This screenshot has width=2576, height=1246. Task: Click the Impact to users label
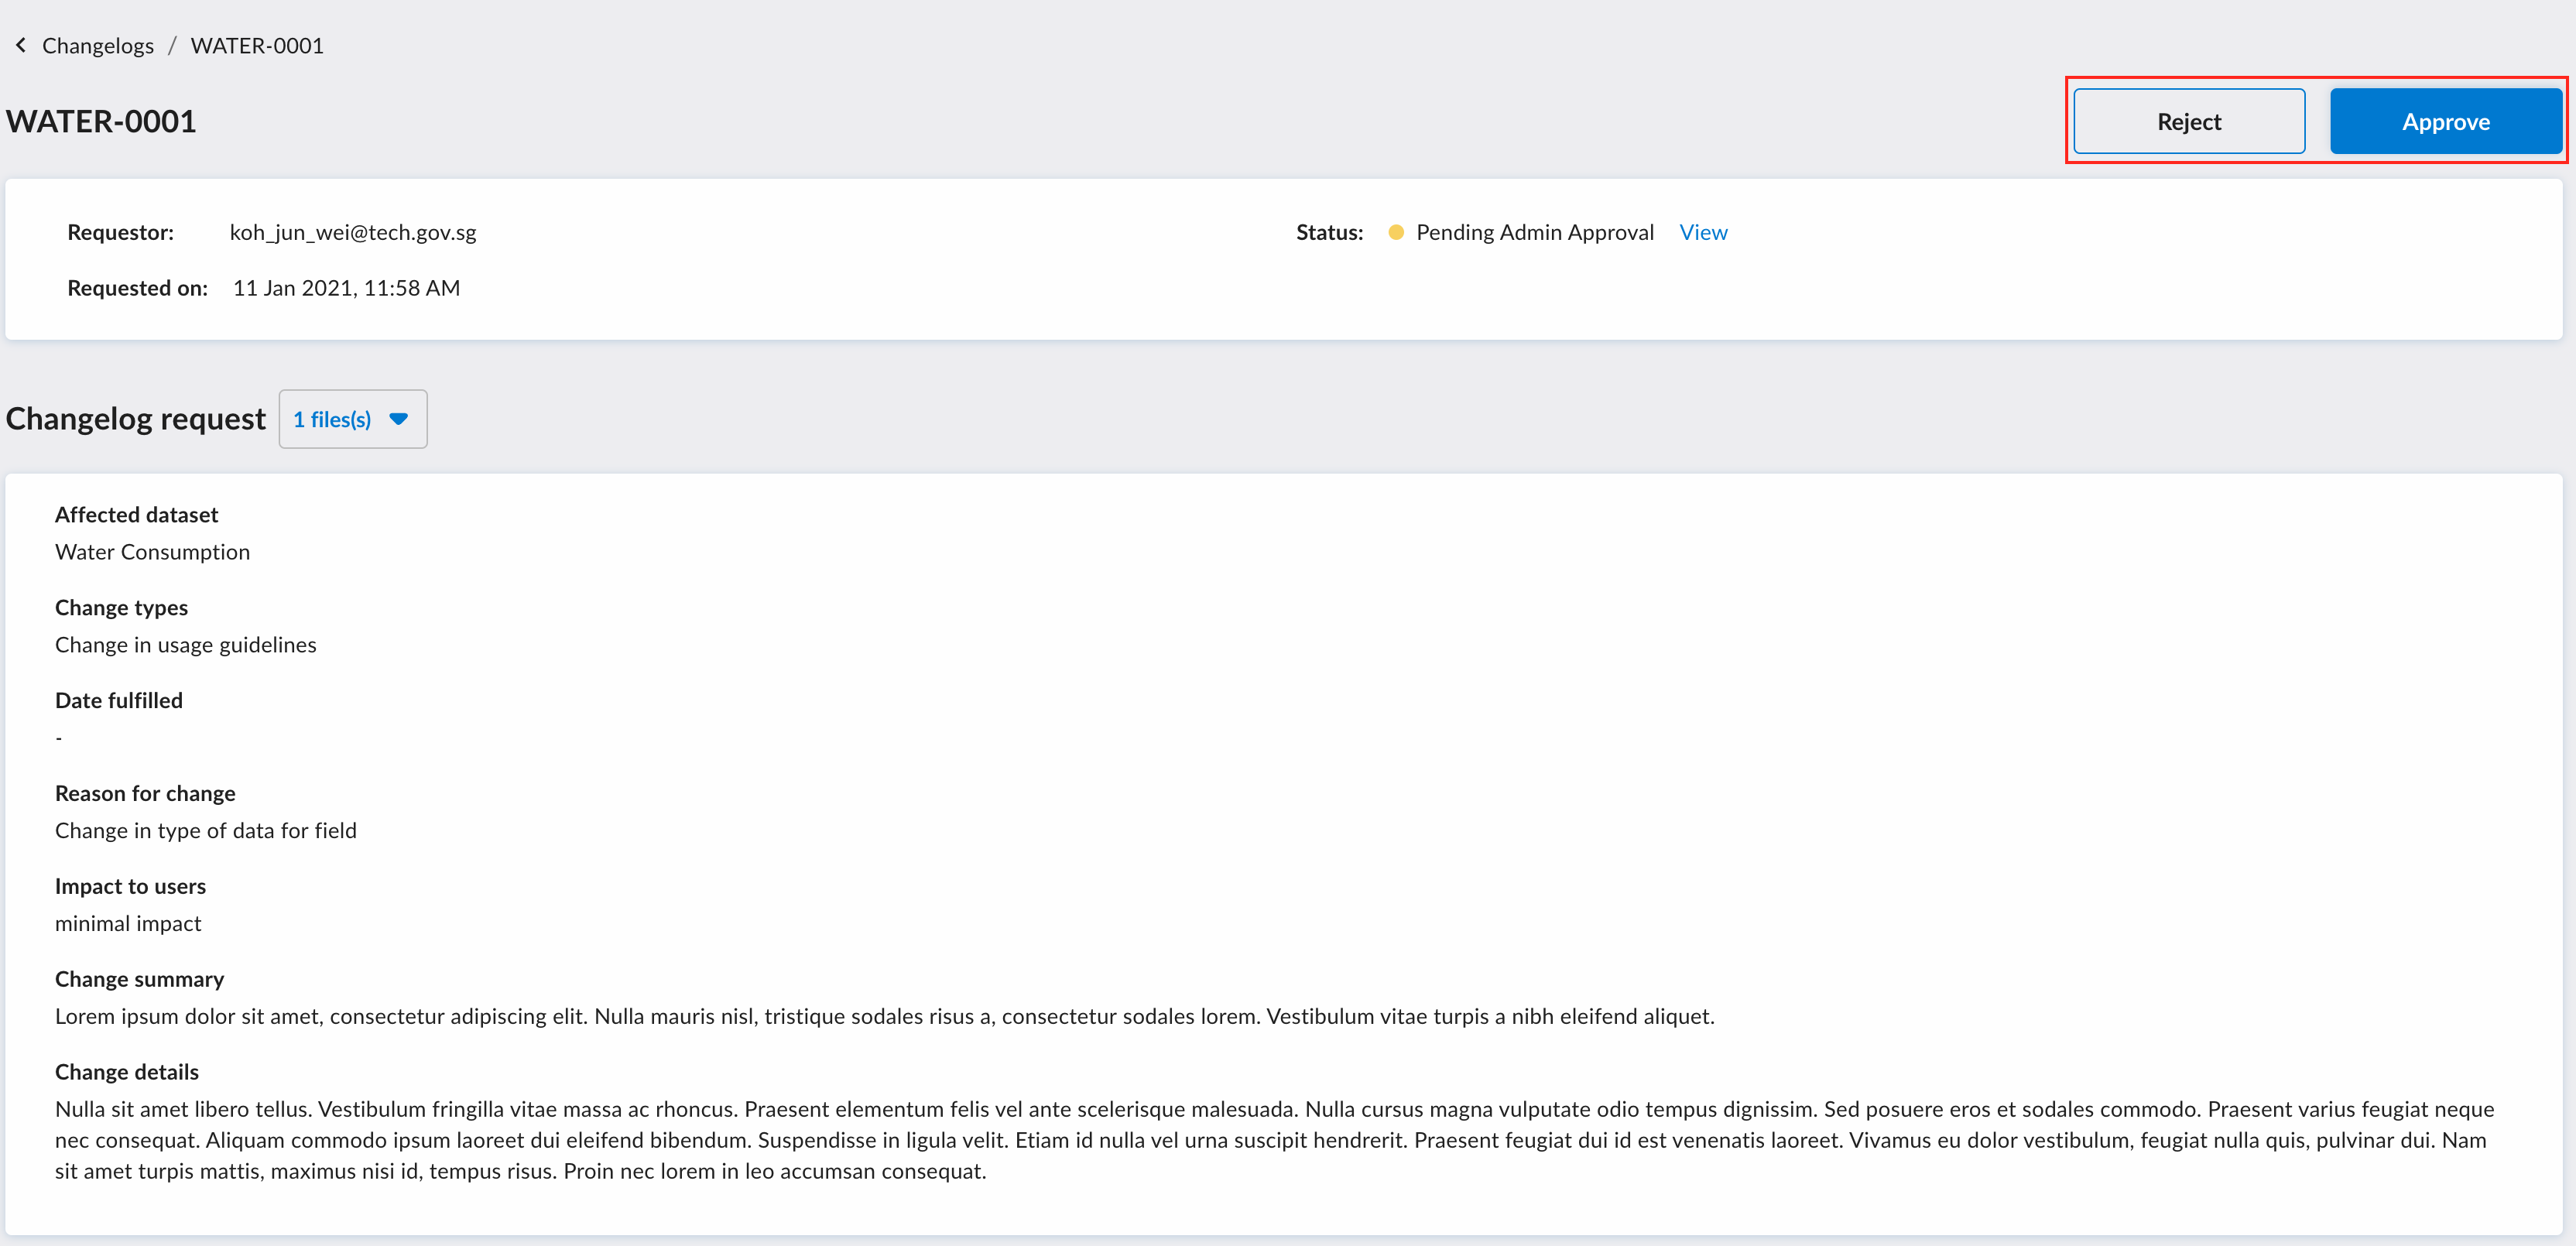coord(130,886)
